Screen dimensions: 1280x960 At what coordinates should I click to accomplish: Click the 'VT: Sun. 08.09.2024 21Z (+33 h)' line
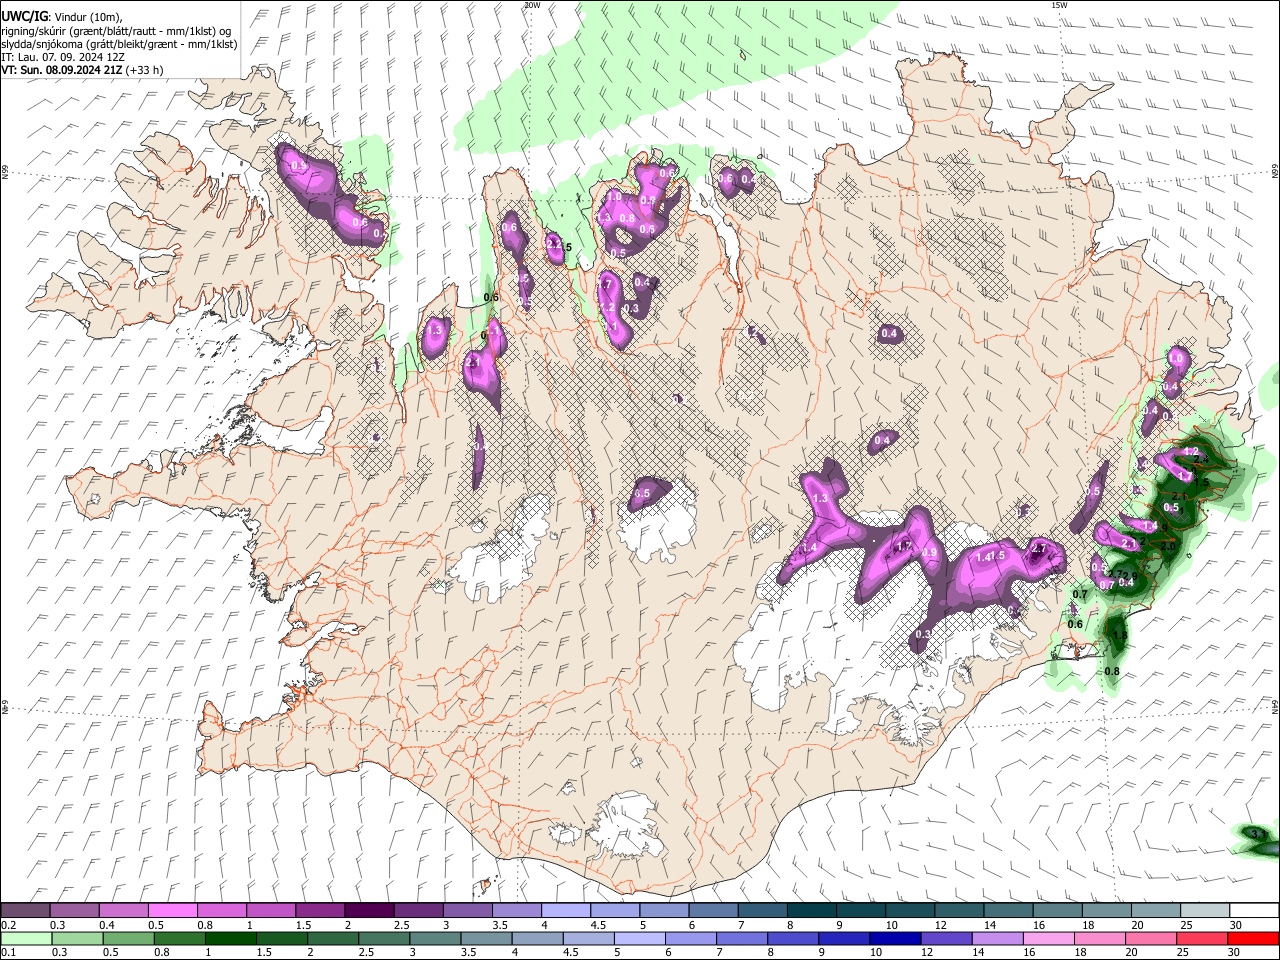(x=82, y=70)
